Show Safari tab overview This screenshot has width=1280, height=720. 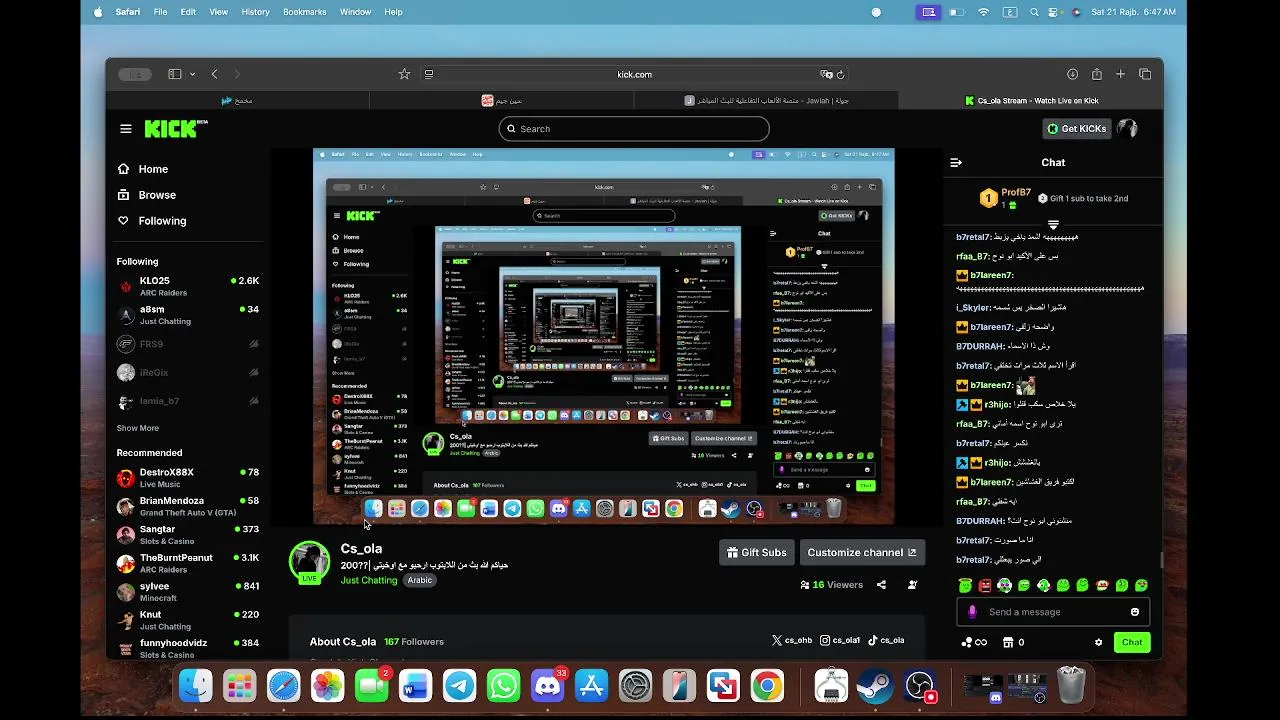tap(1145, 74)
